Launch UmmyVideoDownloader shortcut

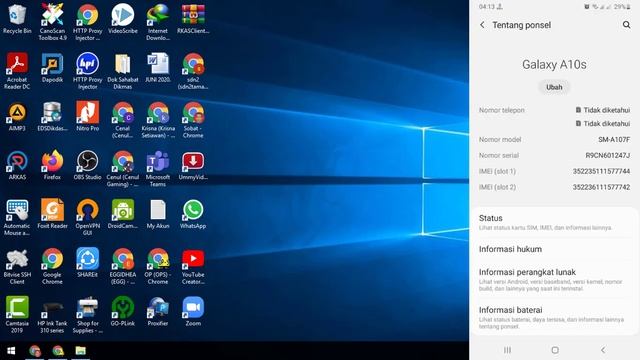193,165
